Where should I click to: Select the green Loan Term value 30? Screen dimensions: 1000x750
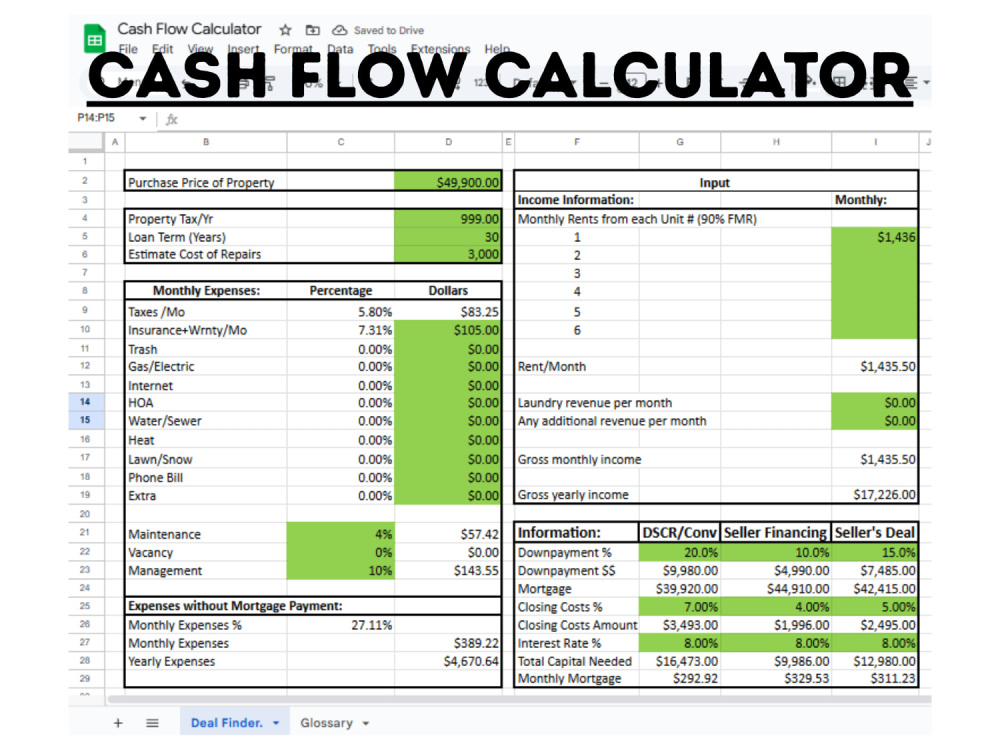[x=448, y=237]
